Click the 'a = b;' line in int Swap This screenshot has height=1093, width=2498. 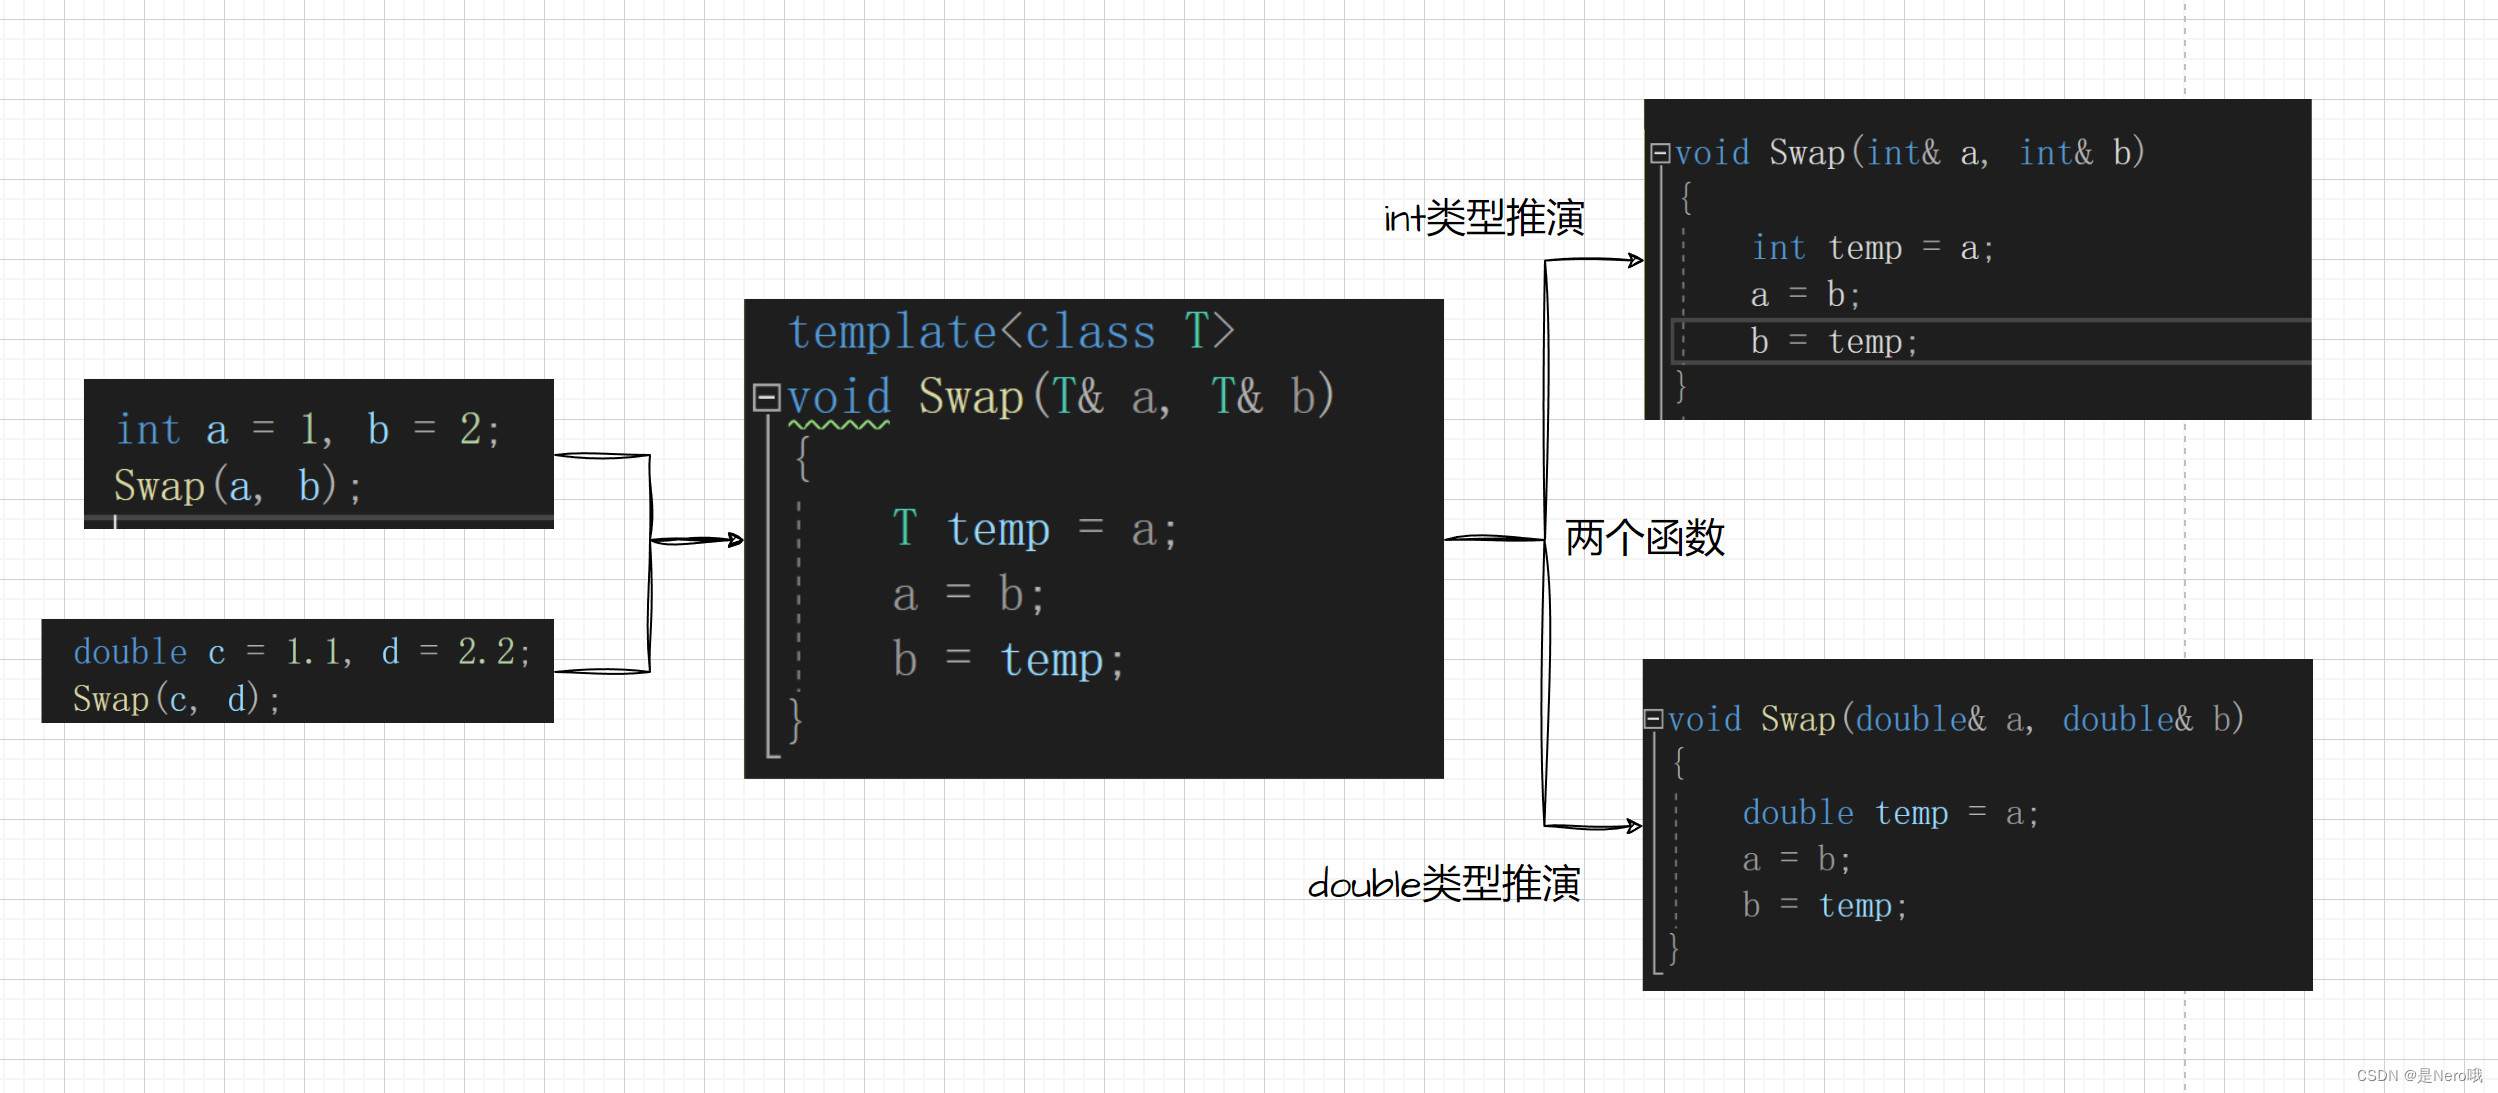coord(1805,295)
